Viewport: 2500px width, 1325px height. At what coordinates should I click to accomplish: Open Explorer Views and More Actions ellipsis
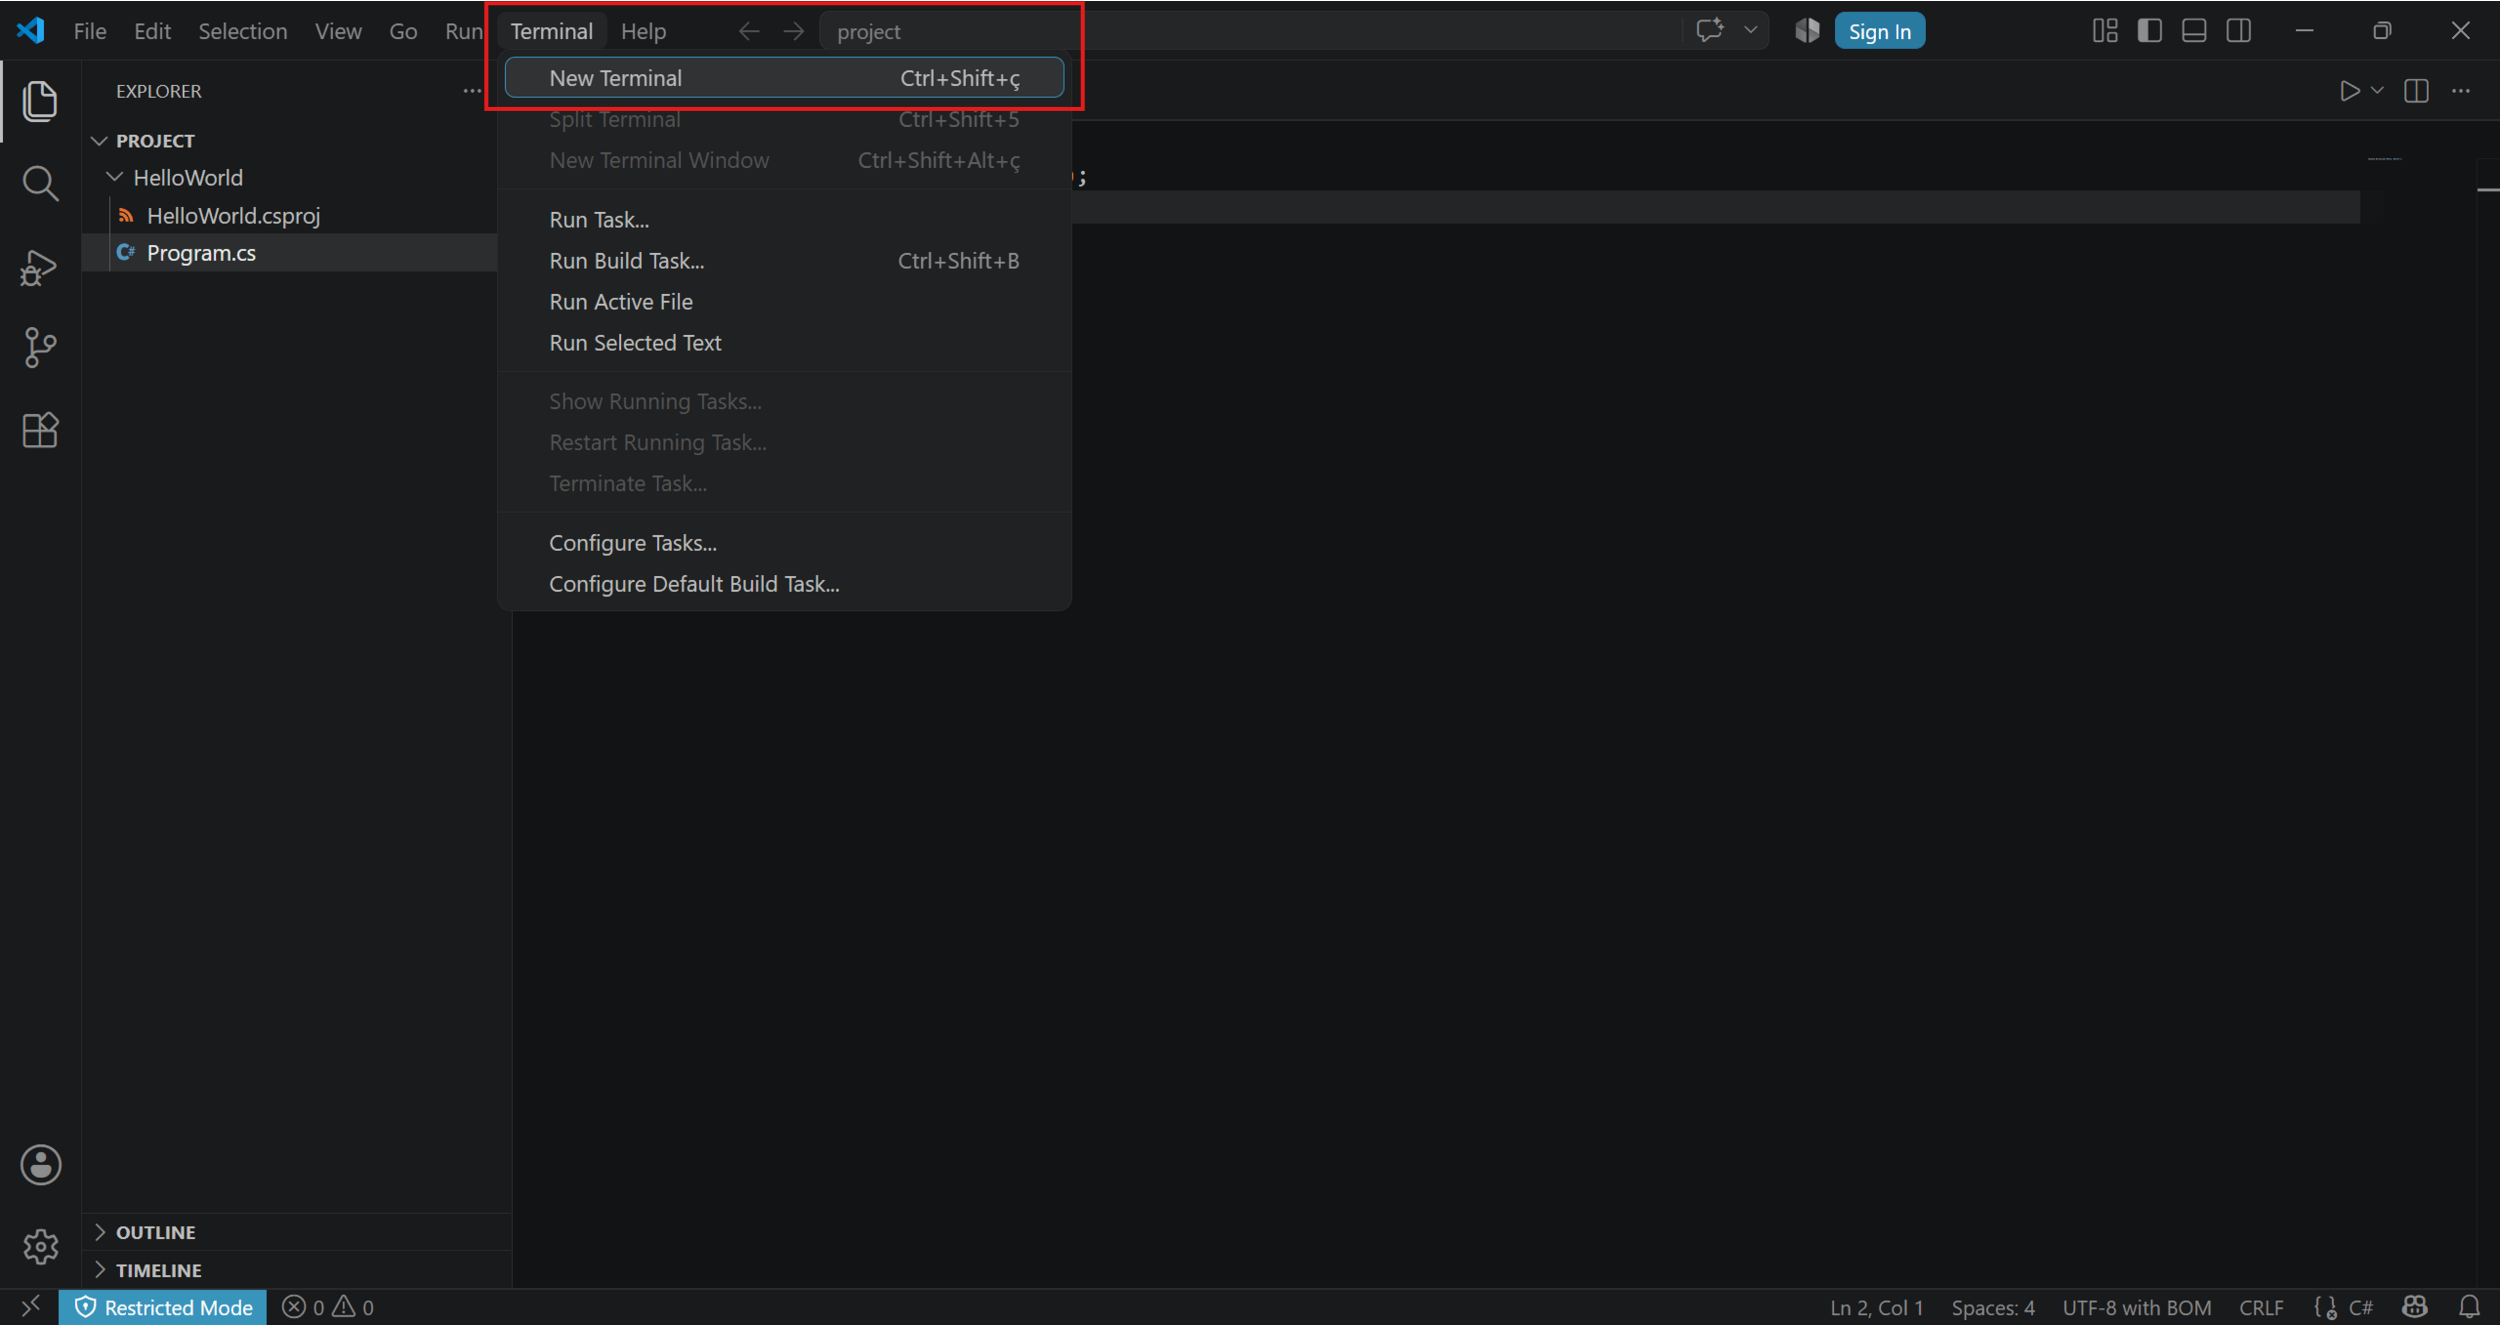pyautogui.click(x=472, y=91)
